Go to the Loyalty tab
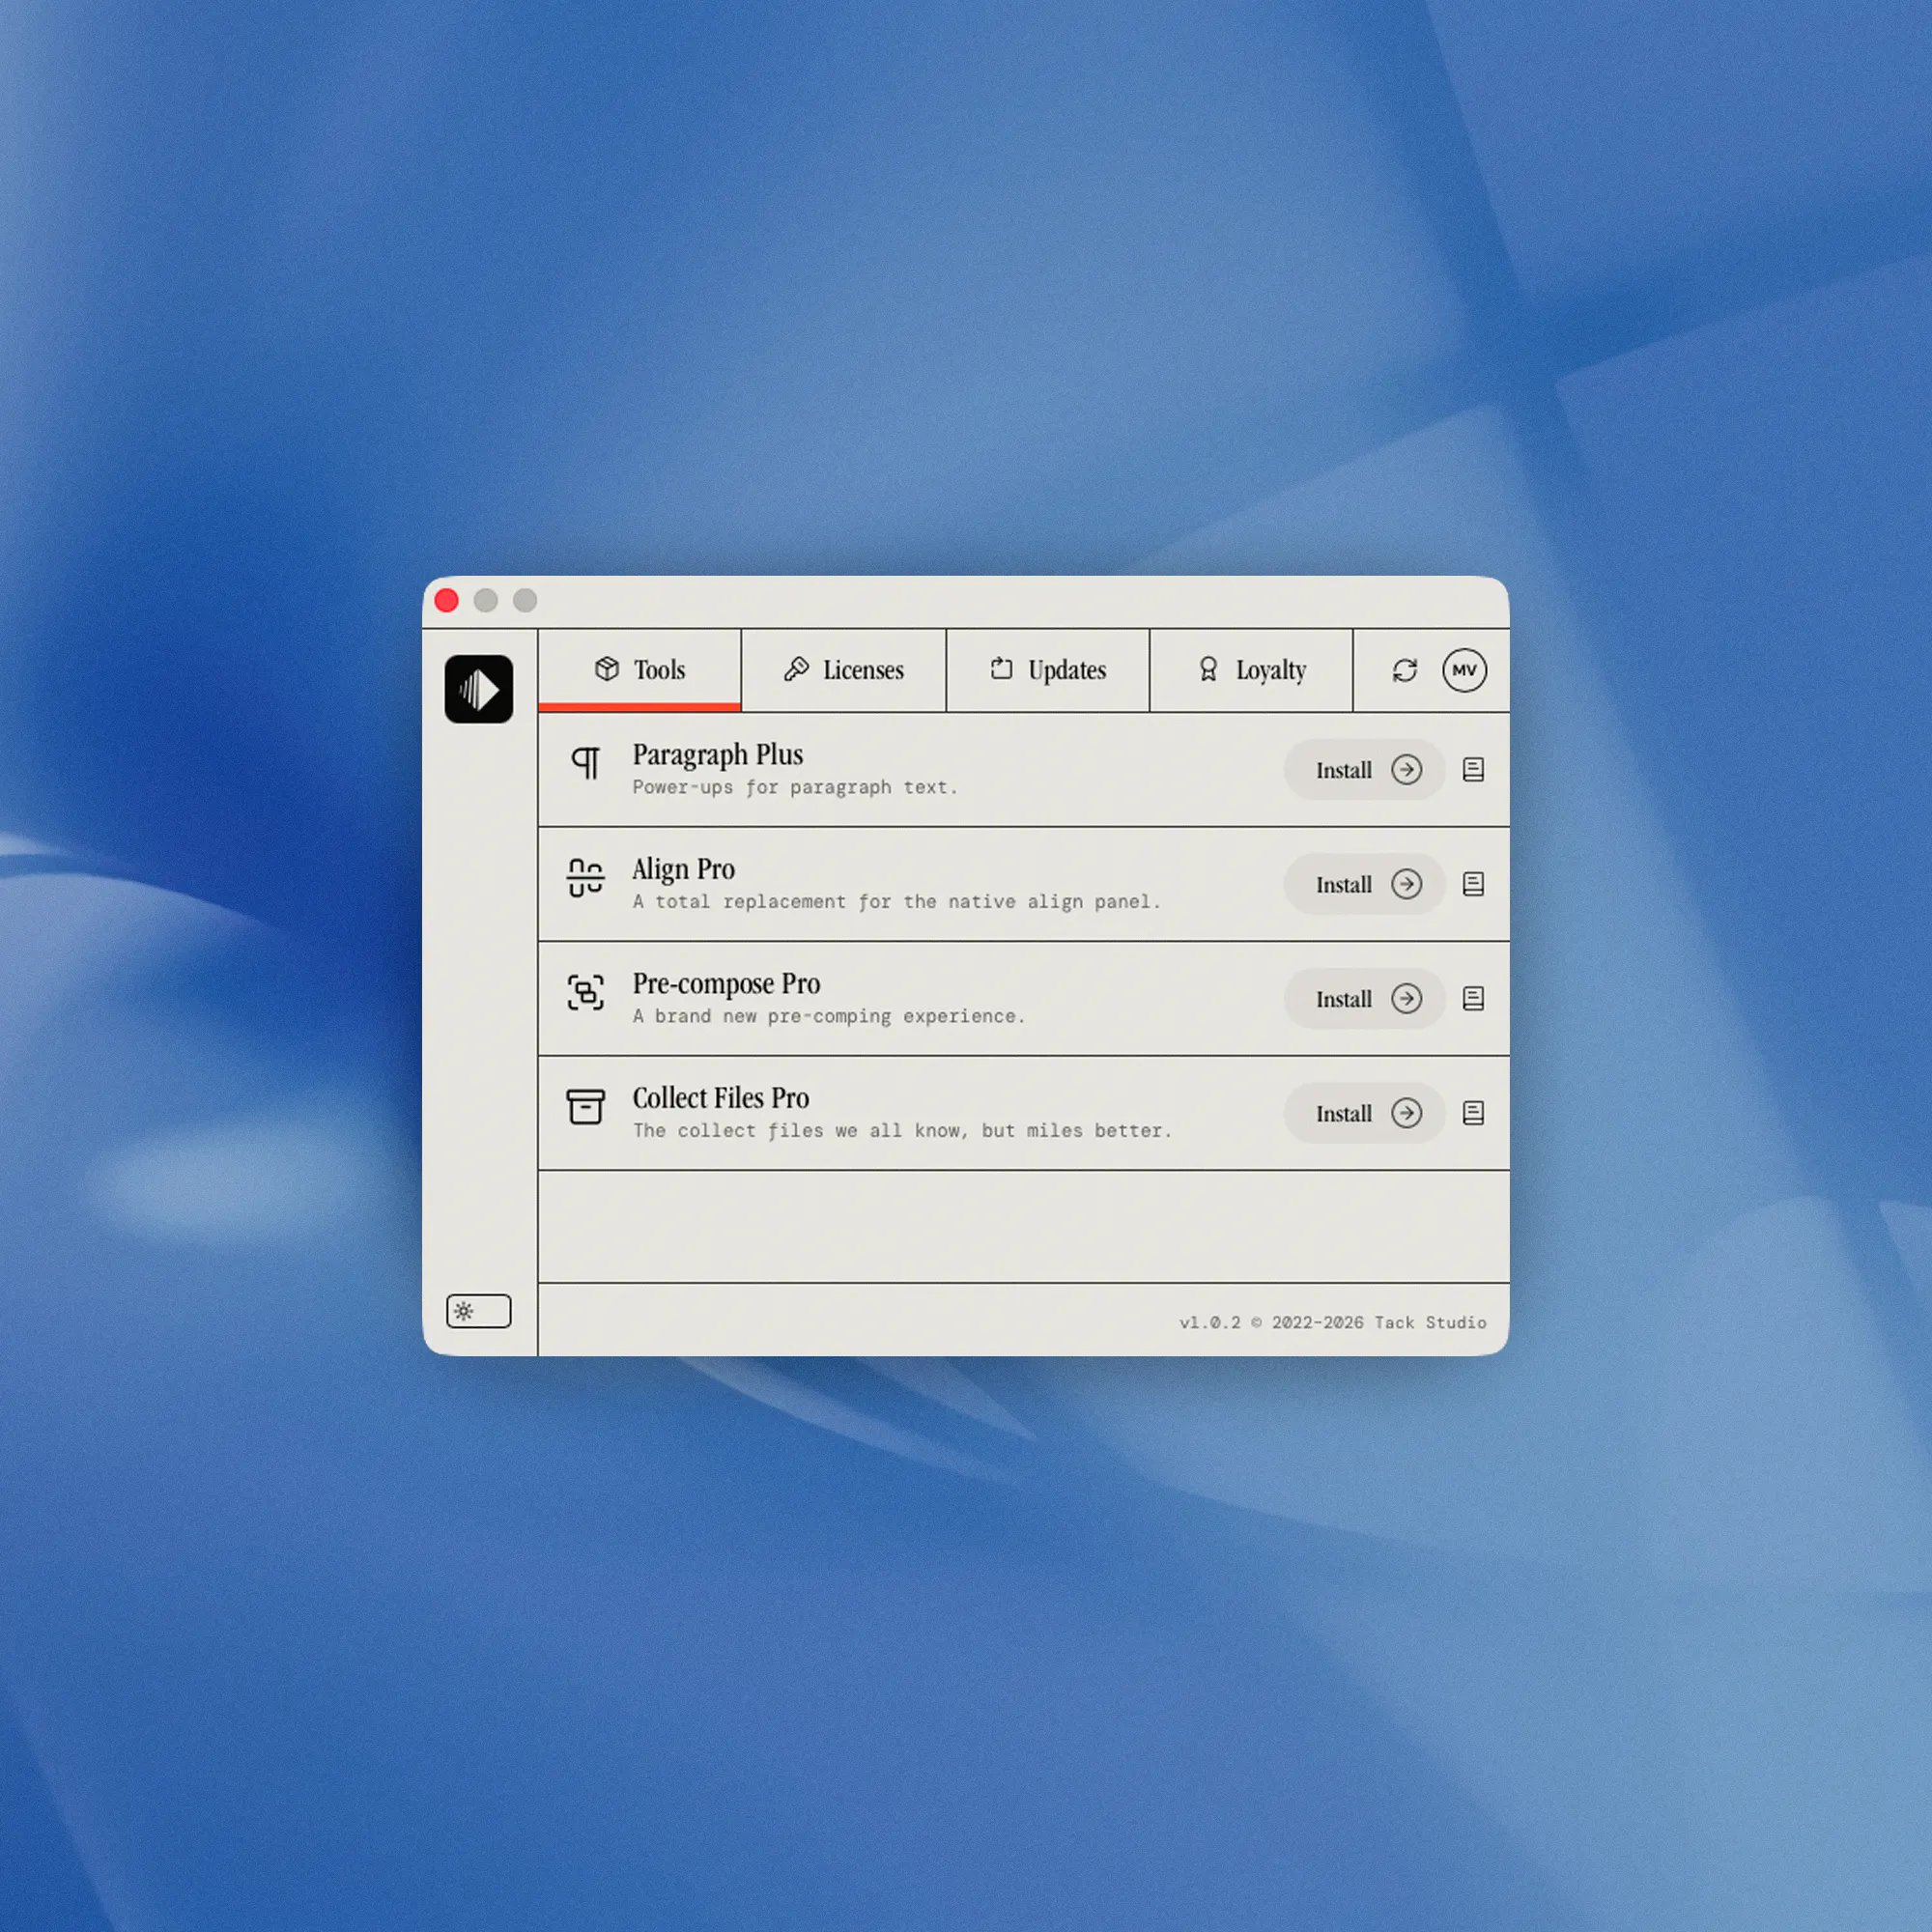Image resolution: width=1932 pixels, height=1932 pixels. tap(1251, 670)
